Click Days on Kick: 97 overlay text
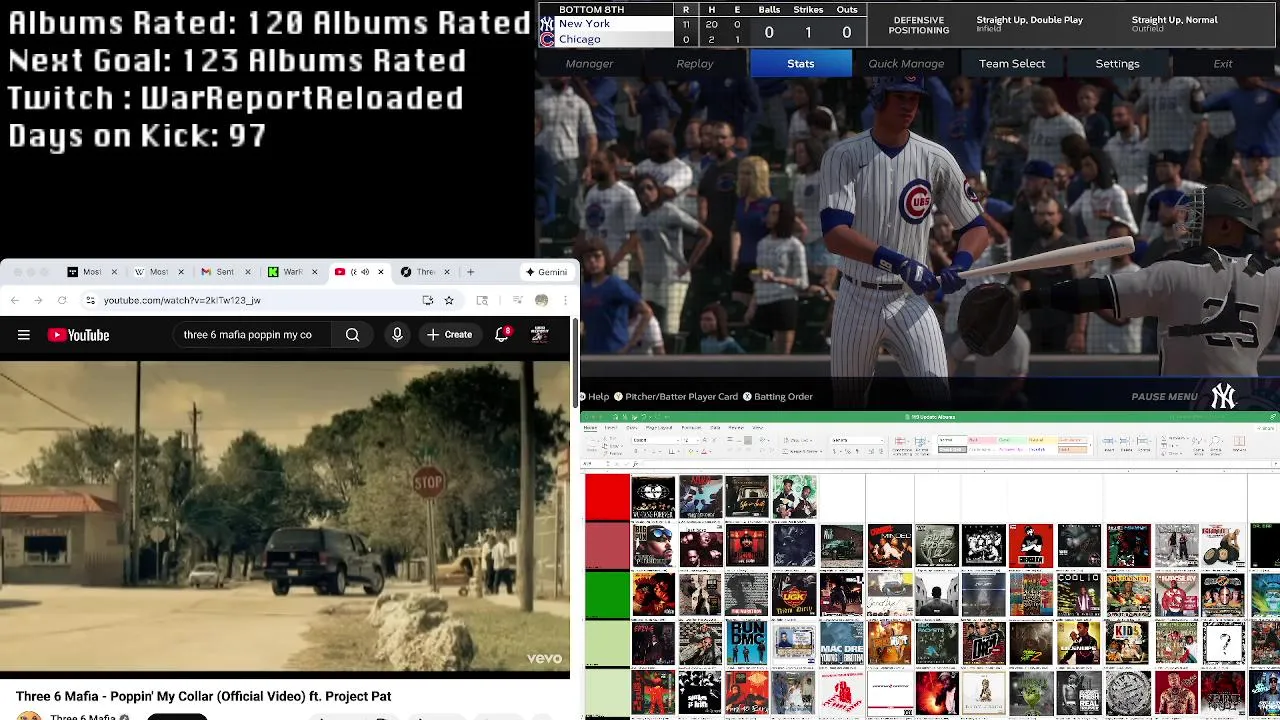The height and width of the screenshot is (720, 1280). tap(138, 136)
